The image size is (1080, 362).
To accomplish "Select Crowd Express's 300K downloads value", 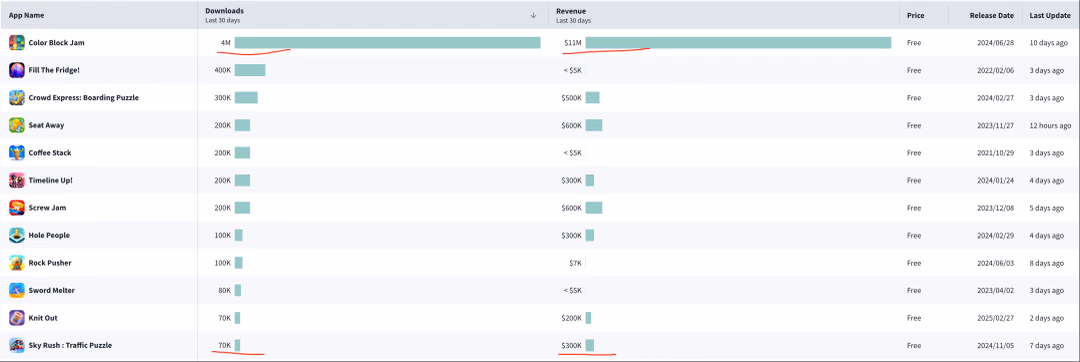I will pos(222,98).
